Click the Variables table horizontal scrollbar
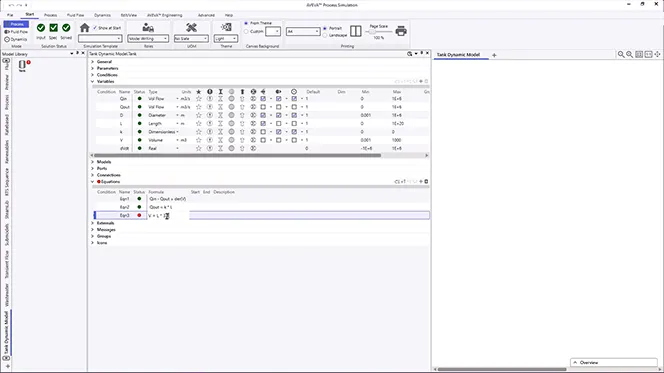 pyautogui.click(x=237, y=155)
